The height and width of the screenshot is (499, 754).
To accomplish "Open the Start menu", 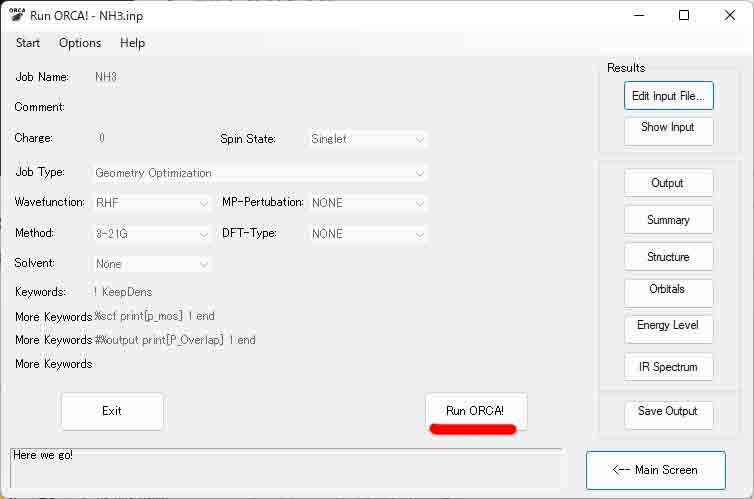I will 28,43.
